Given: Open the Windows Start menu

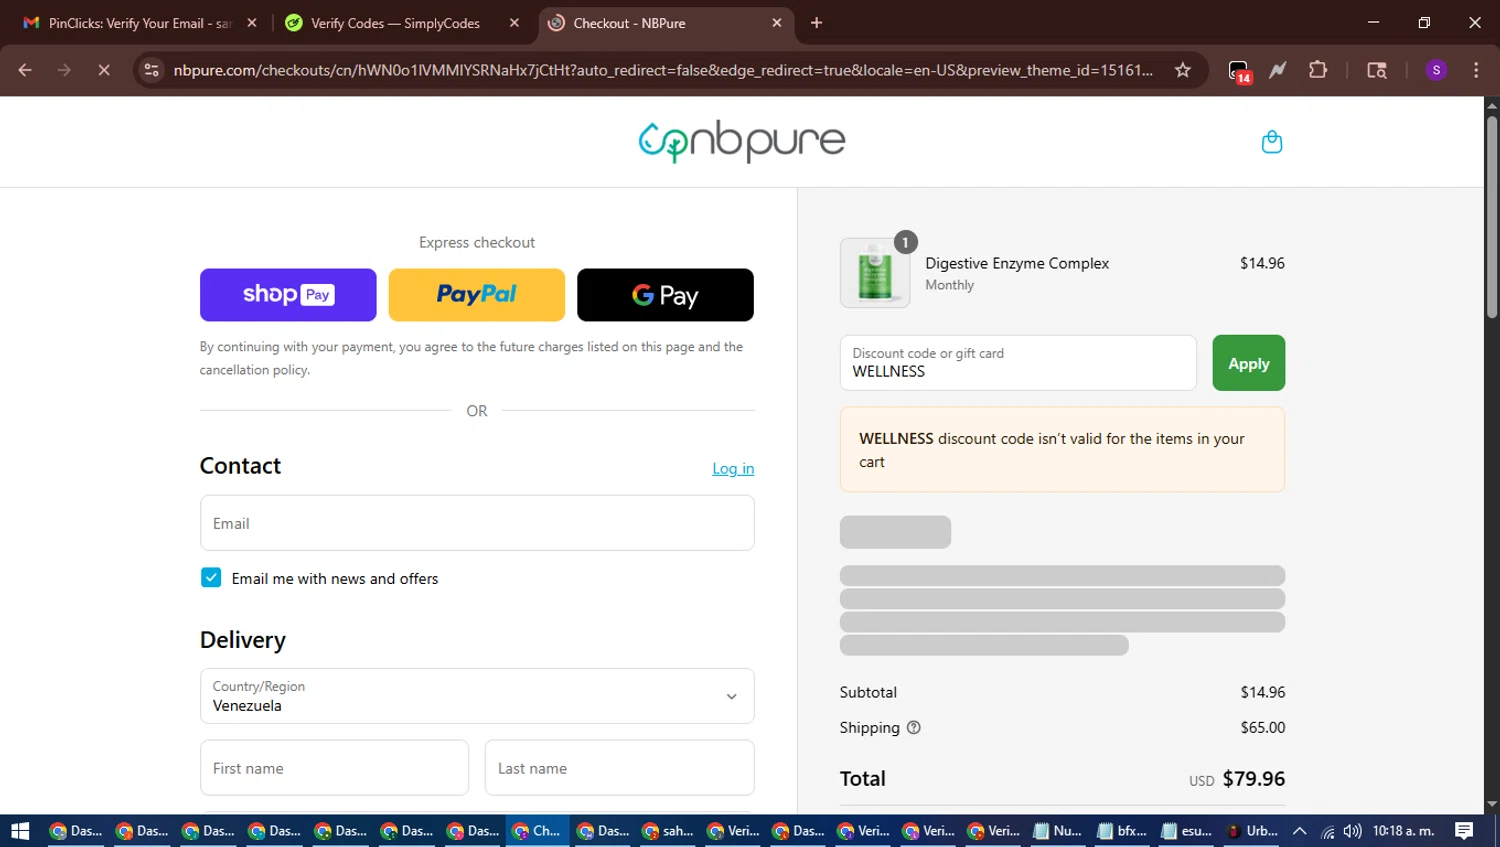Looking at the screenshot, I should [x=20, y=831].
